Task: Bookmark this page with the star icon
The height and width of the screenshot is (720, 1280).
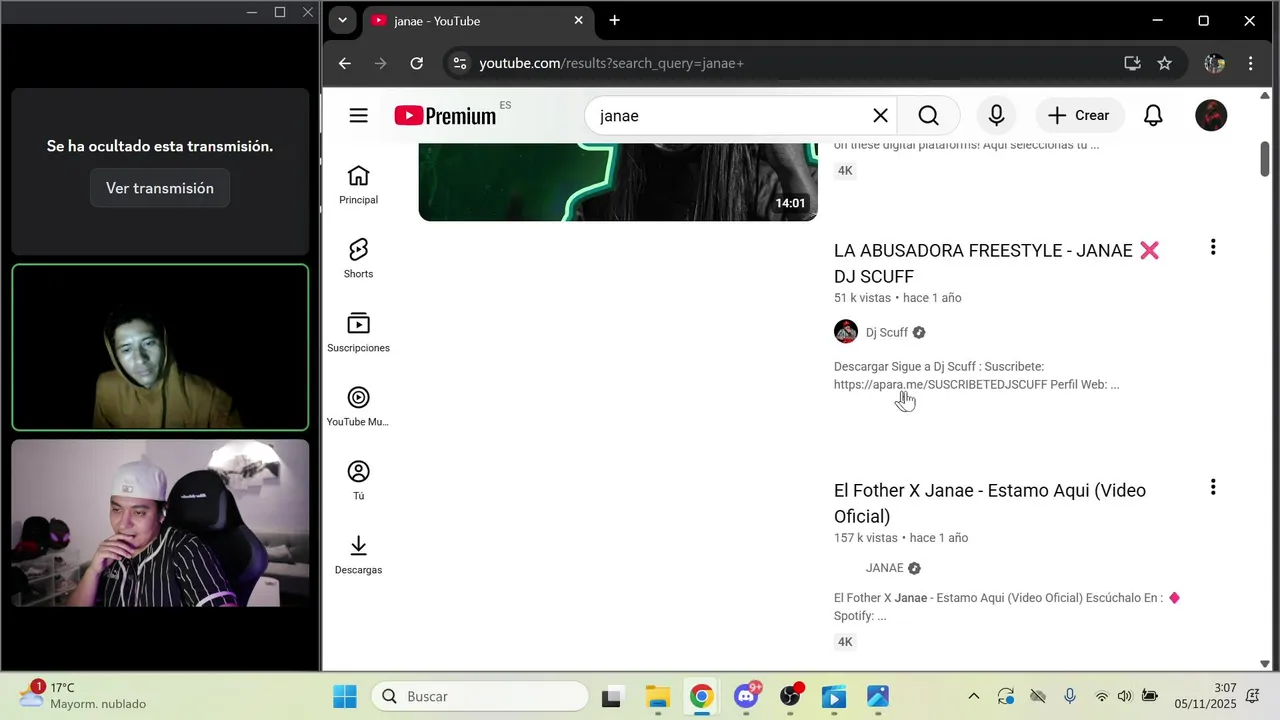Action: [1165, 63]
